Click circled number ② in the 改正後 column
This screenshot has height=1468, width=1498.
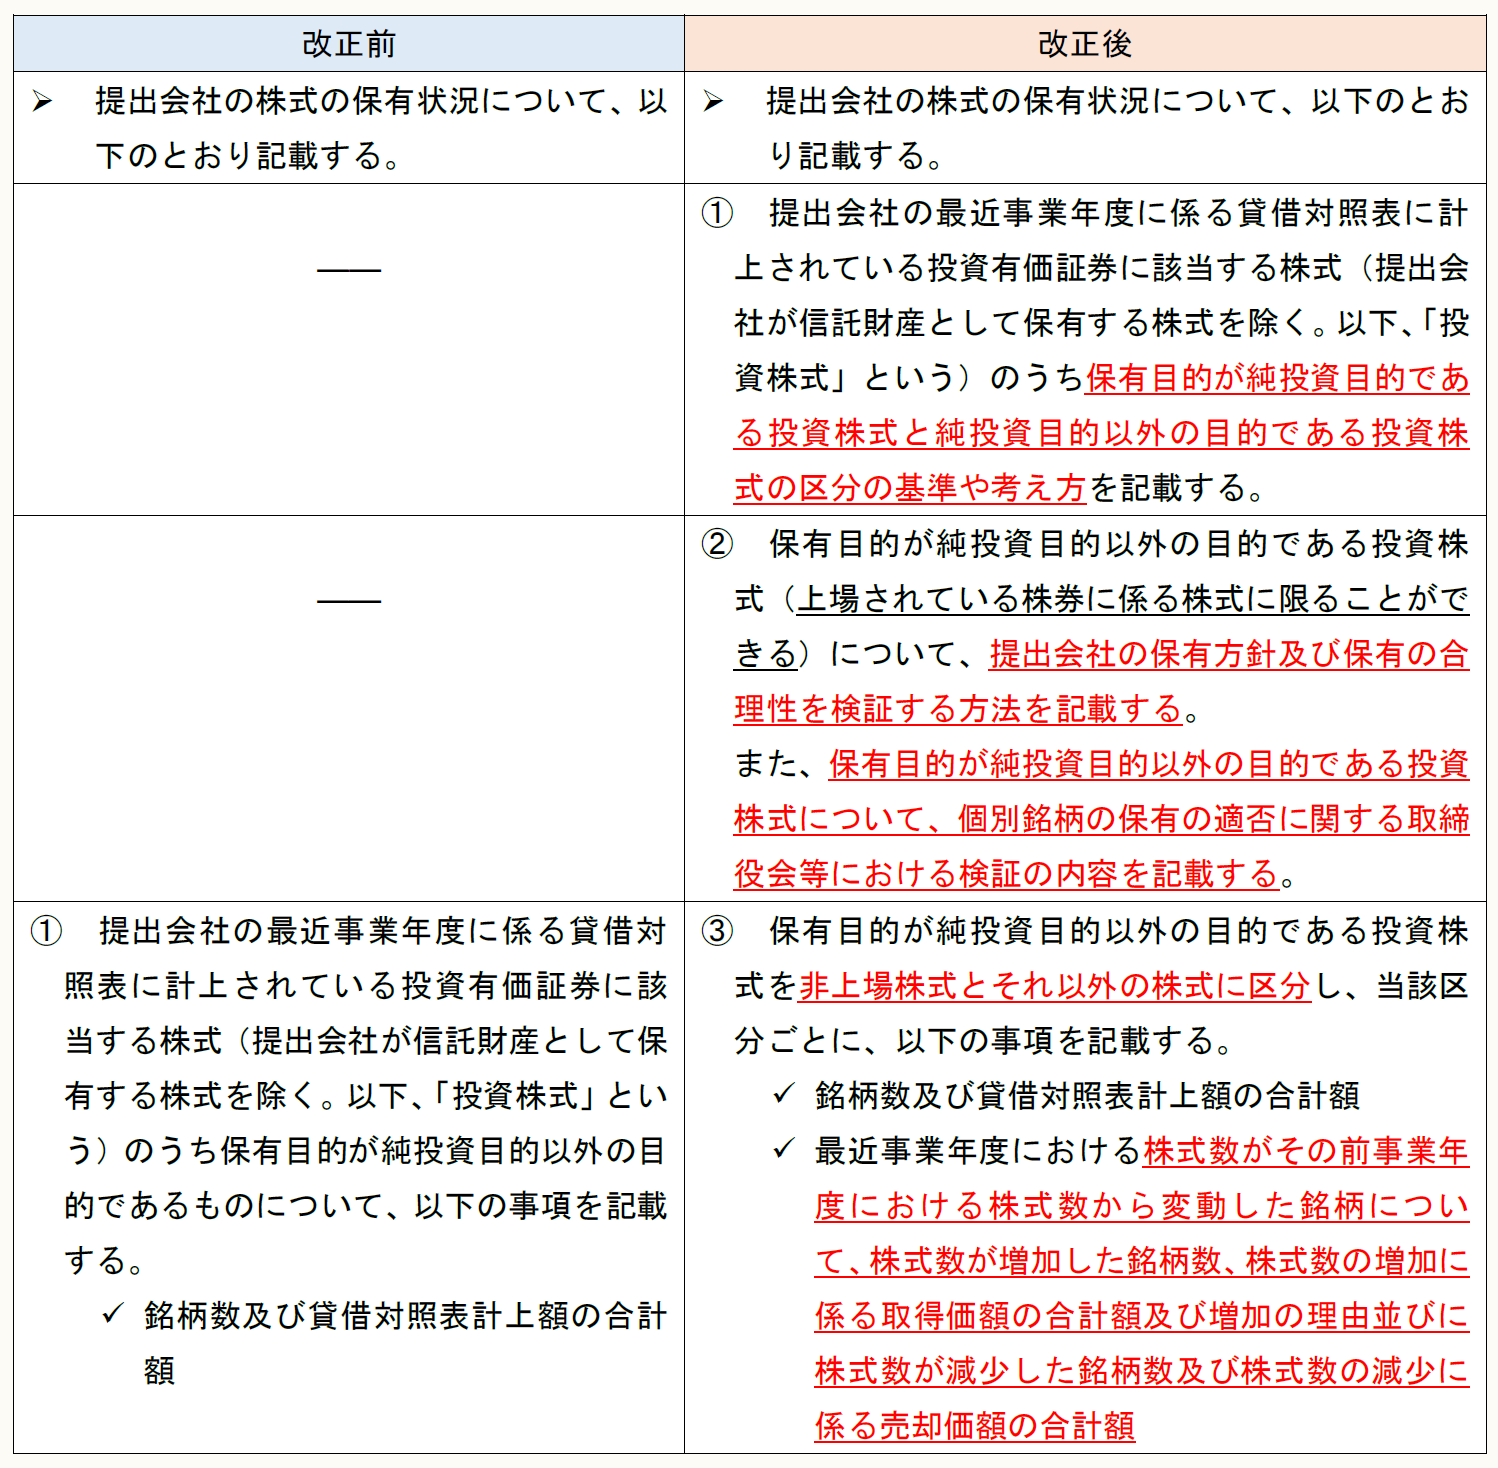[x=717, y=544]
